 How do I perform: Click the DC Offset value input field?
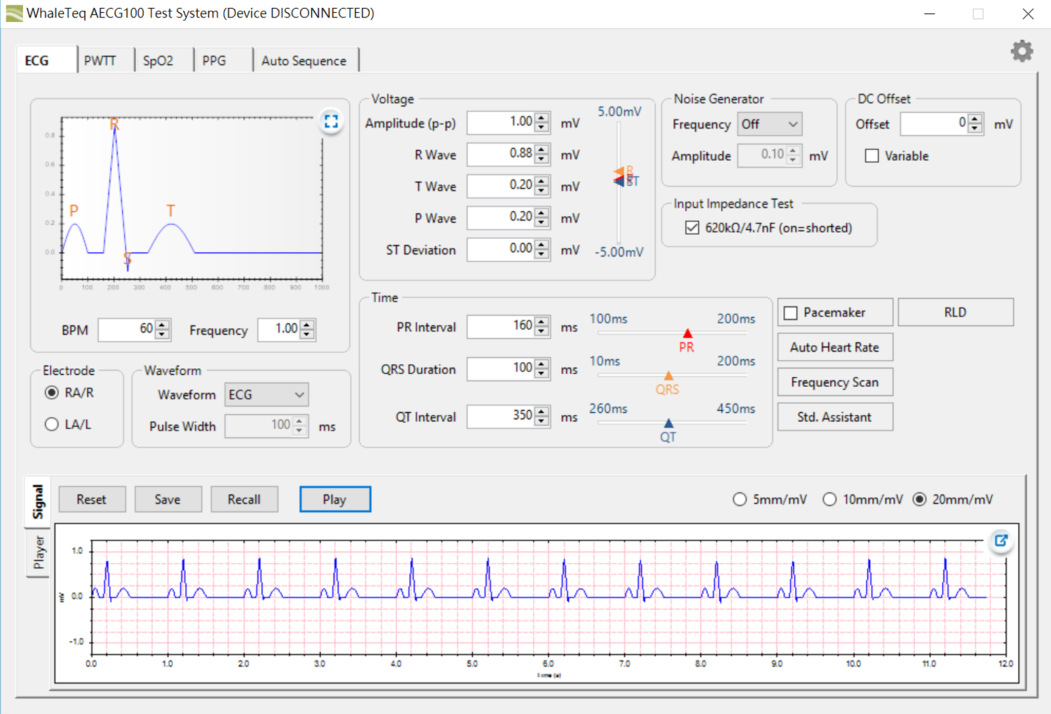(932, 123)
